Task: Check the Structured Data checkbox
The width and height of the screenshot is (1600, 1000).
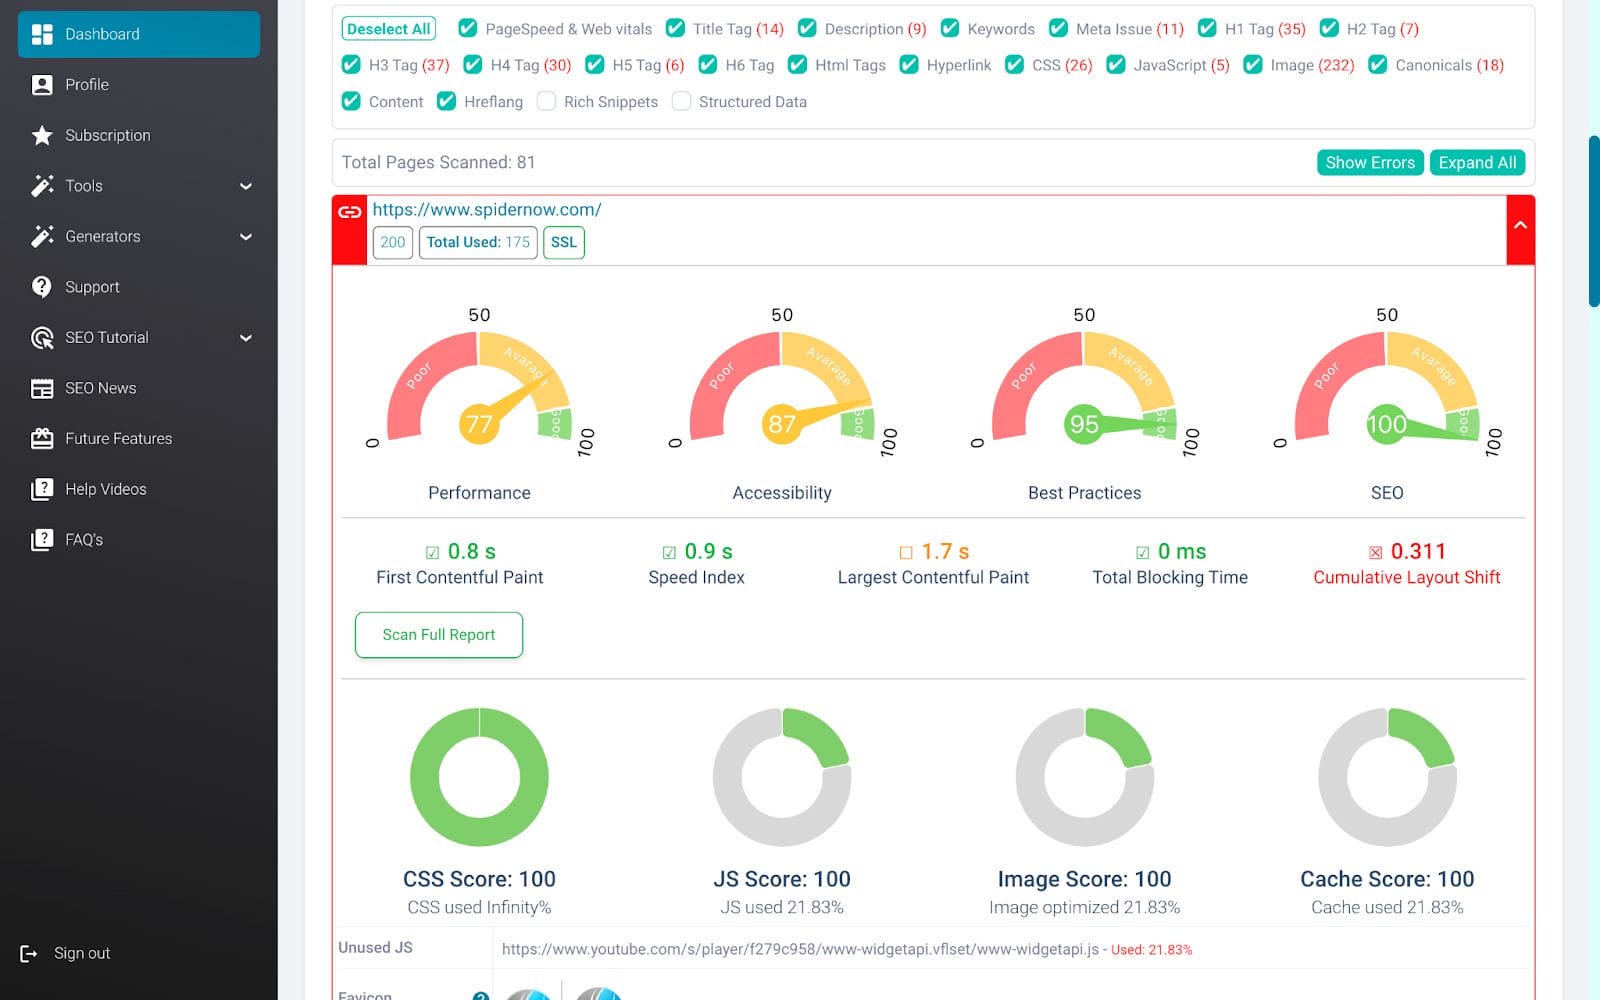Action: [x=681, y=101]
